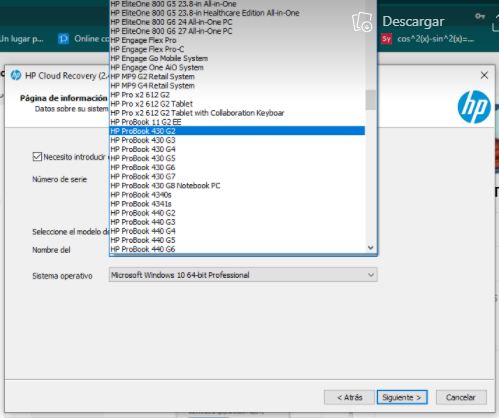Select HP EliteOne 800 G6 27 All-in-One PC
The image size is (499, 418).
pos(237,31)
